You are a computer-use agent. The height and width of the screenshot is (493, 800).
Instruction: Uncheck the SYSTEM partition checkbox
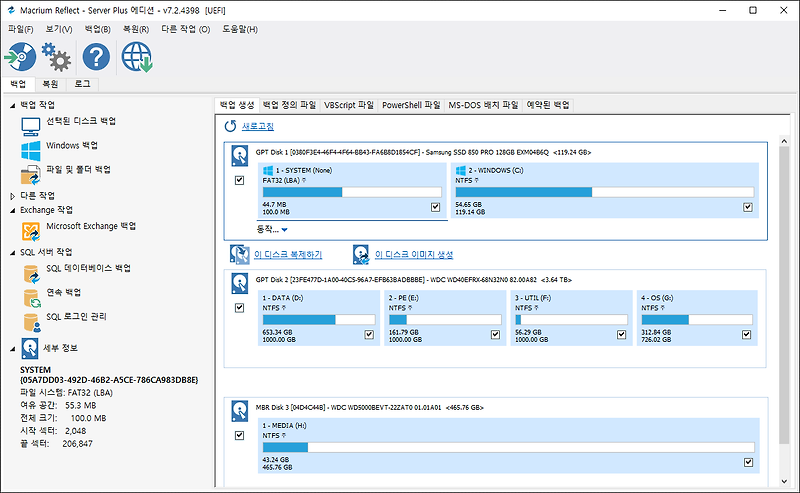pos(435,207)
